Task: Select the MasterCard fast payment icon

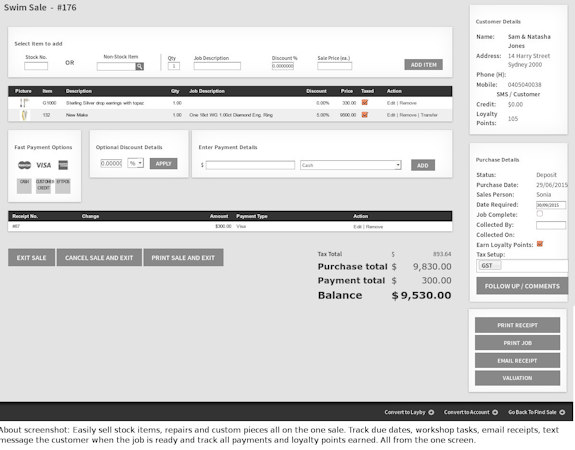Action: coord(25,165)
